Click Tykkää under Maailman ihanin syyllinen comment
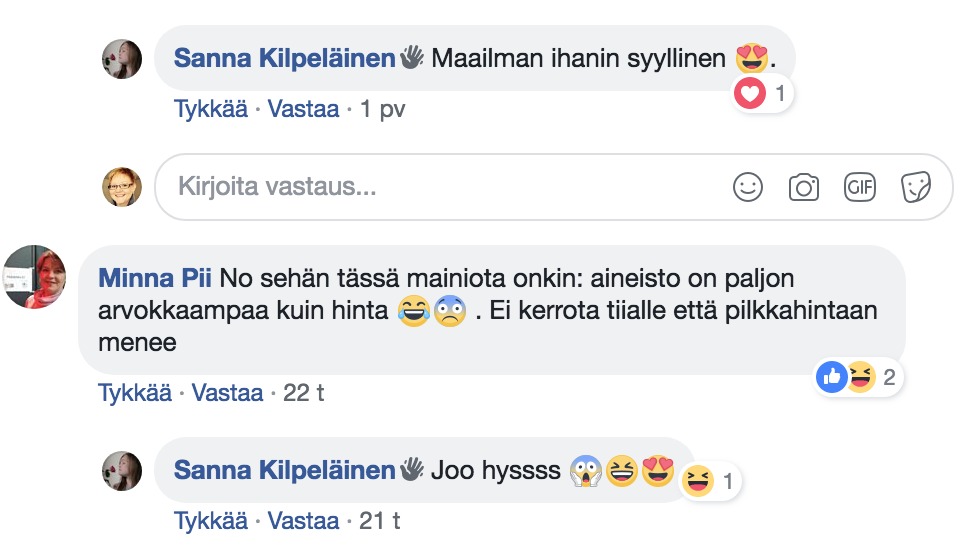 pos(211,109)
